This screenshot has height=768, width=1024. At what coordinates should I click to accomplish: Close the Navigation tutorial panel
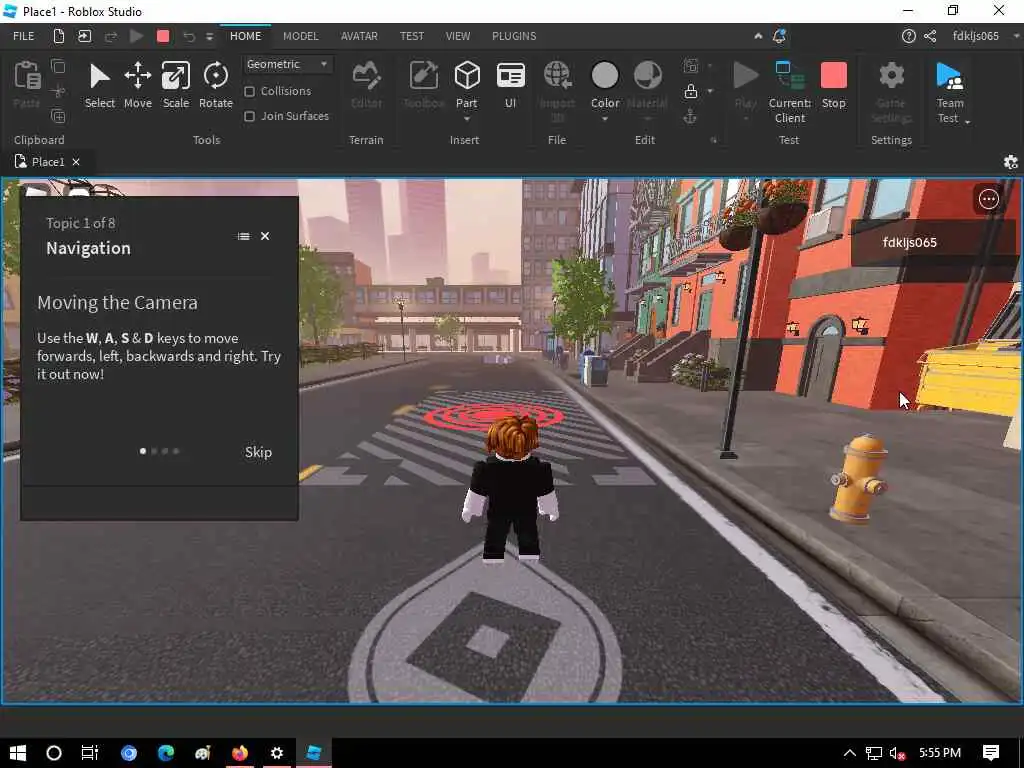(264, 236)
